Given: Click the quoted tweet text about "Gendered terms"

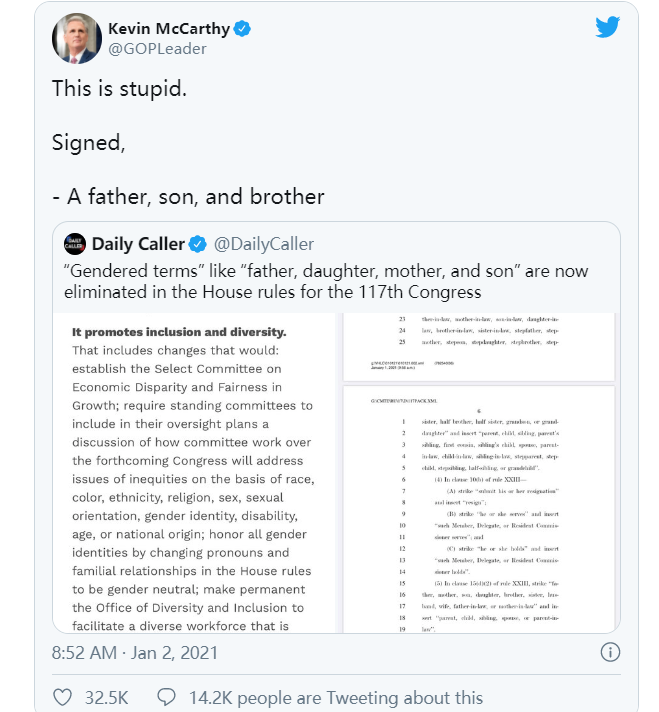Looking at the screenshot, I should click(325, 281).
